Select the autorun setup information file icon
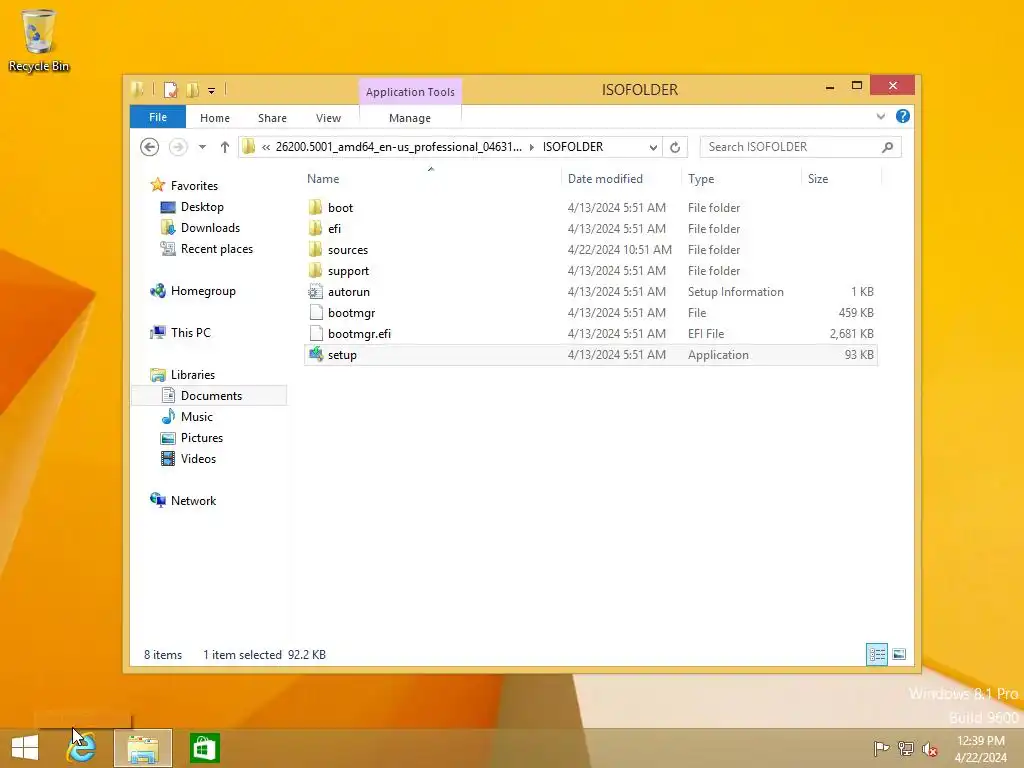Image resolution: width=1024 pixels, height=768 pixels. (315, 291)
